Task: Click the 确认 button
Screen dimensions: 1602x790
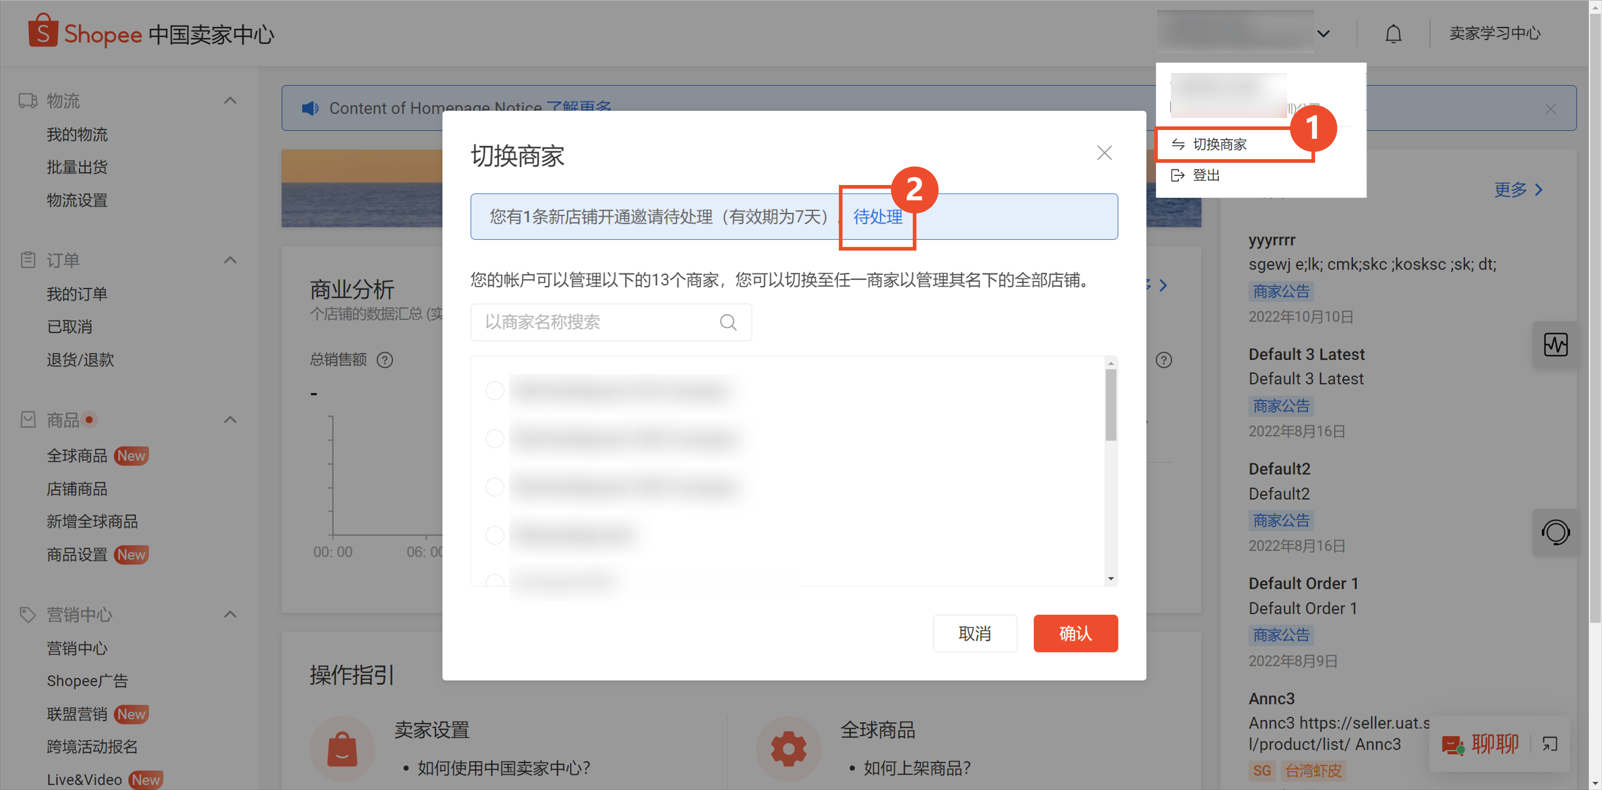Action: click(1075, 633)
